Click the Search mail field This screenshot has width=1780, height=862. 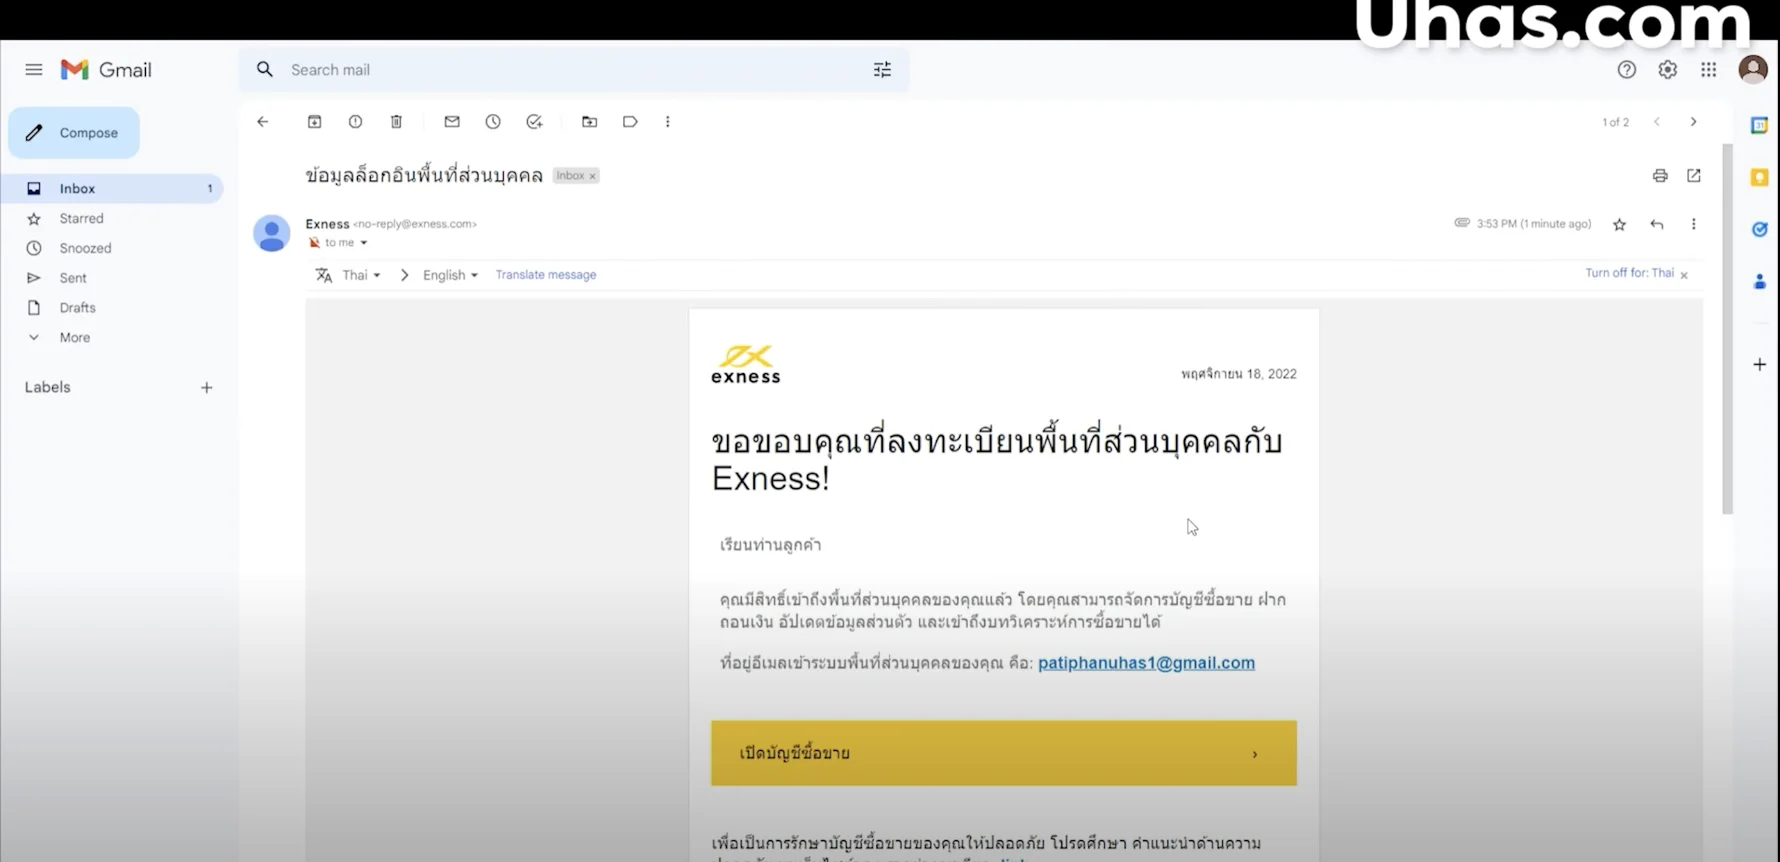[x=573, y=70]
